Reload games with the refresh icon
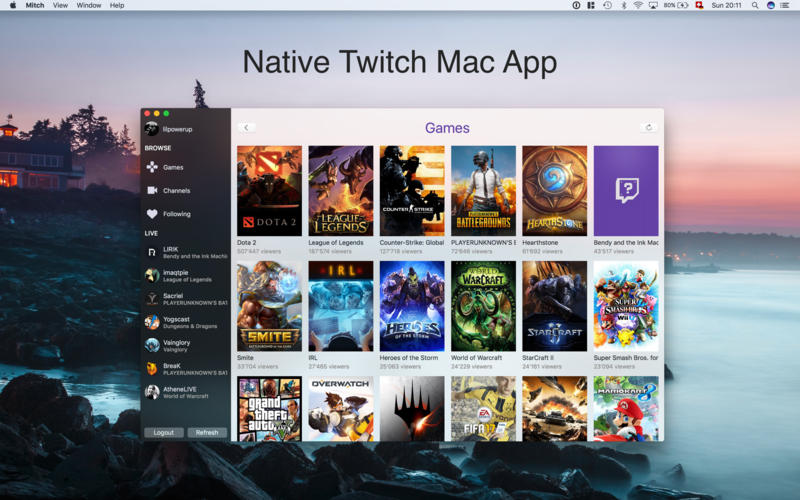 (648, 128)
